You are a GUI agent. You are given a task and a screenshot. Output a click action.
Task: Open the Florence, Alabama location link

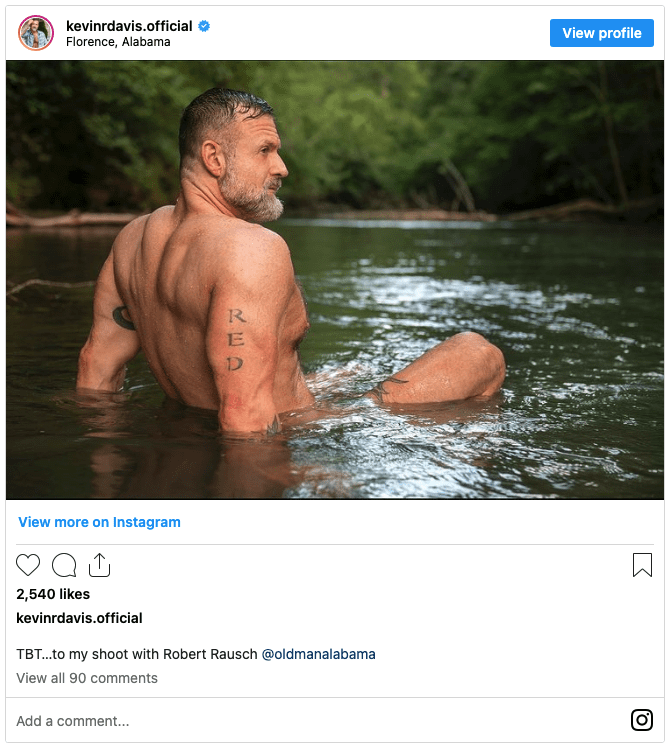118,42
